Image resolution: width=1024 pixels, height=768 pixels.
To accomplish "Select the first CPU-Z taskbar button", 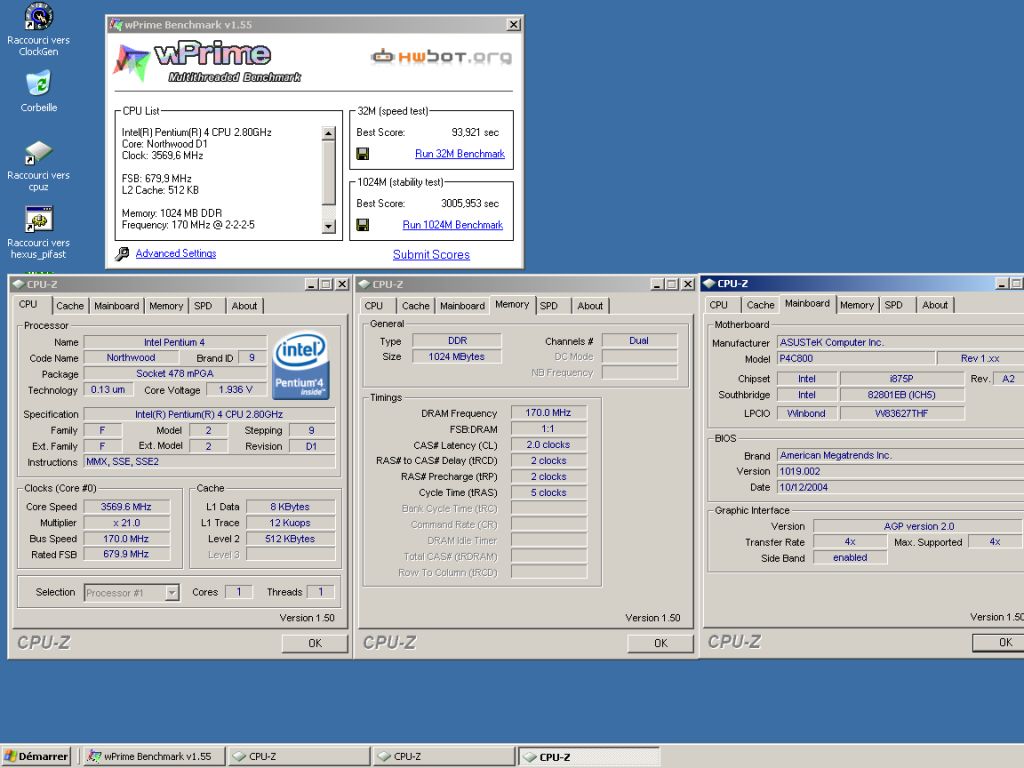I will coord(300,756).
